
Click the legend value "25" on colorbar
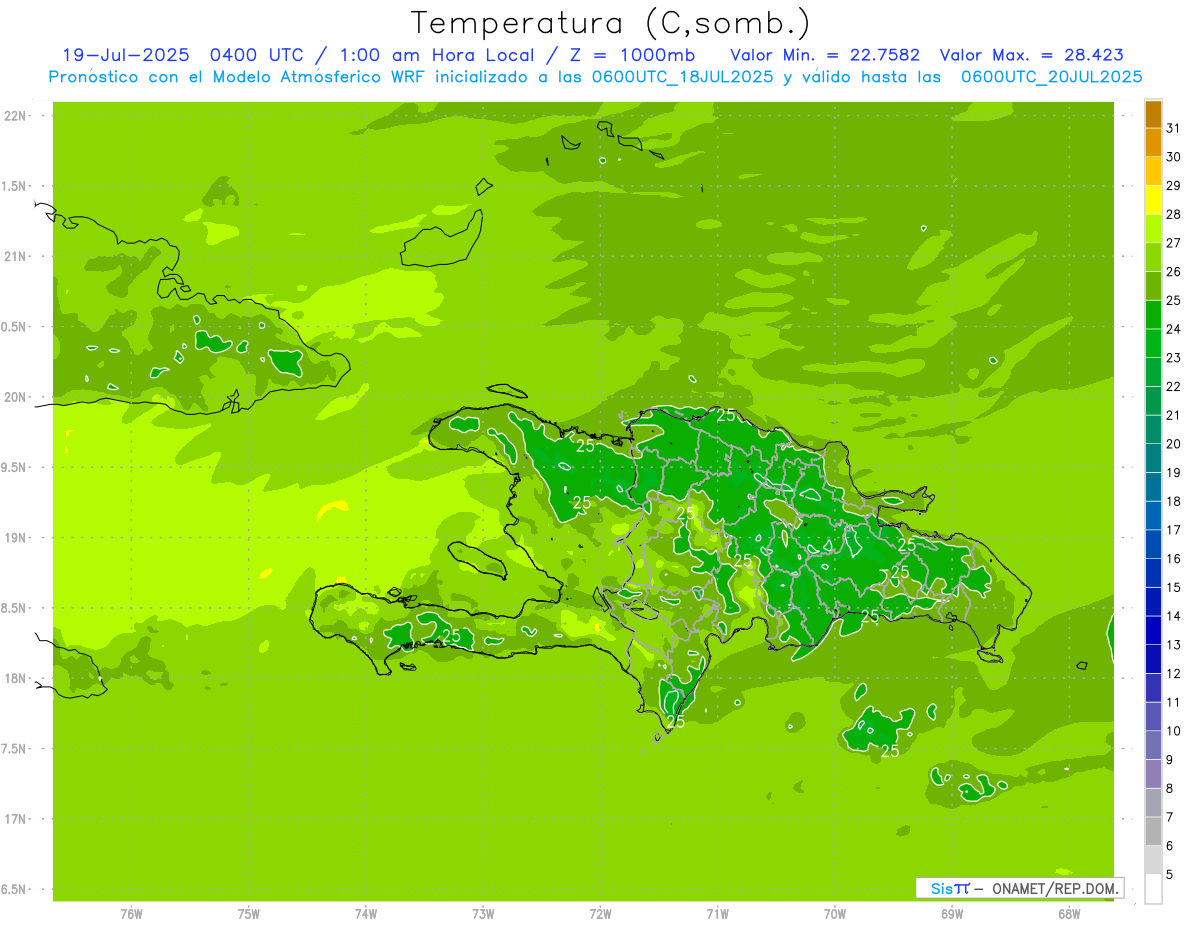click(x=1173, y=300)
